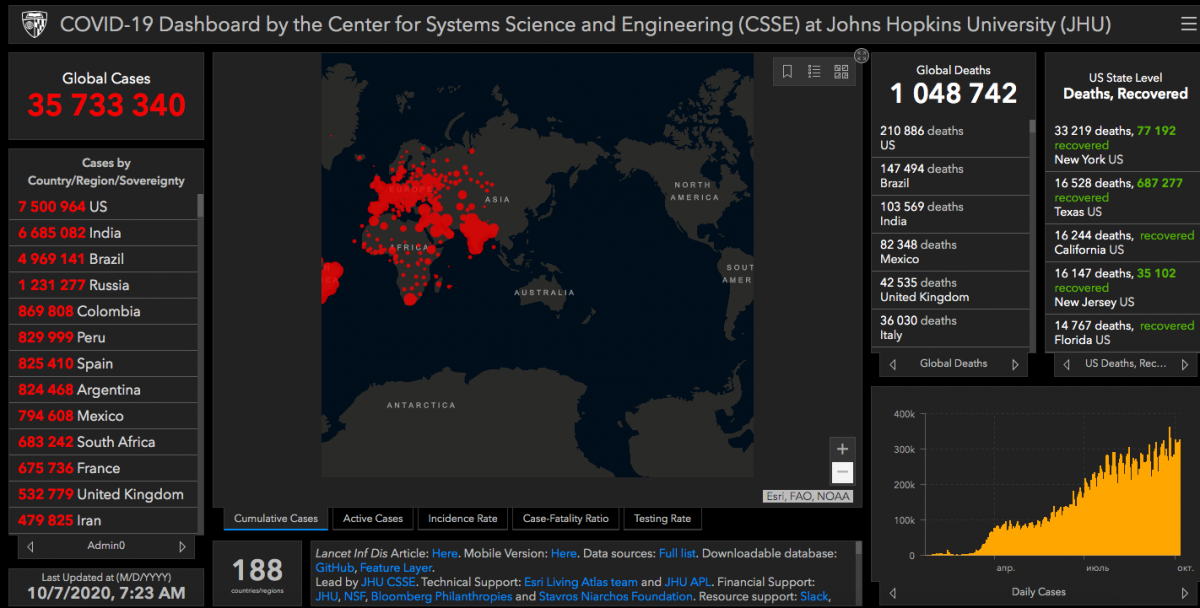
Task: Go to previous Admin0 list page
Action: [31, 546]
